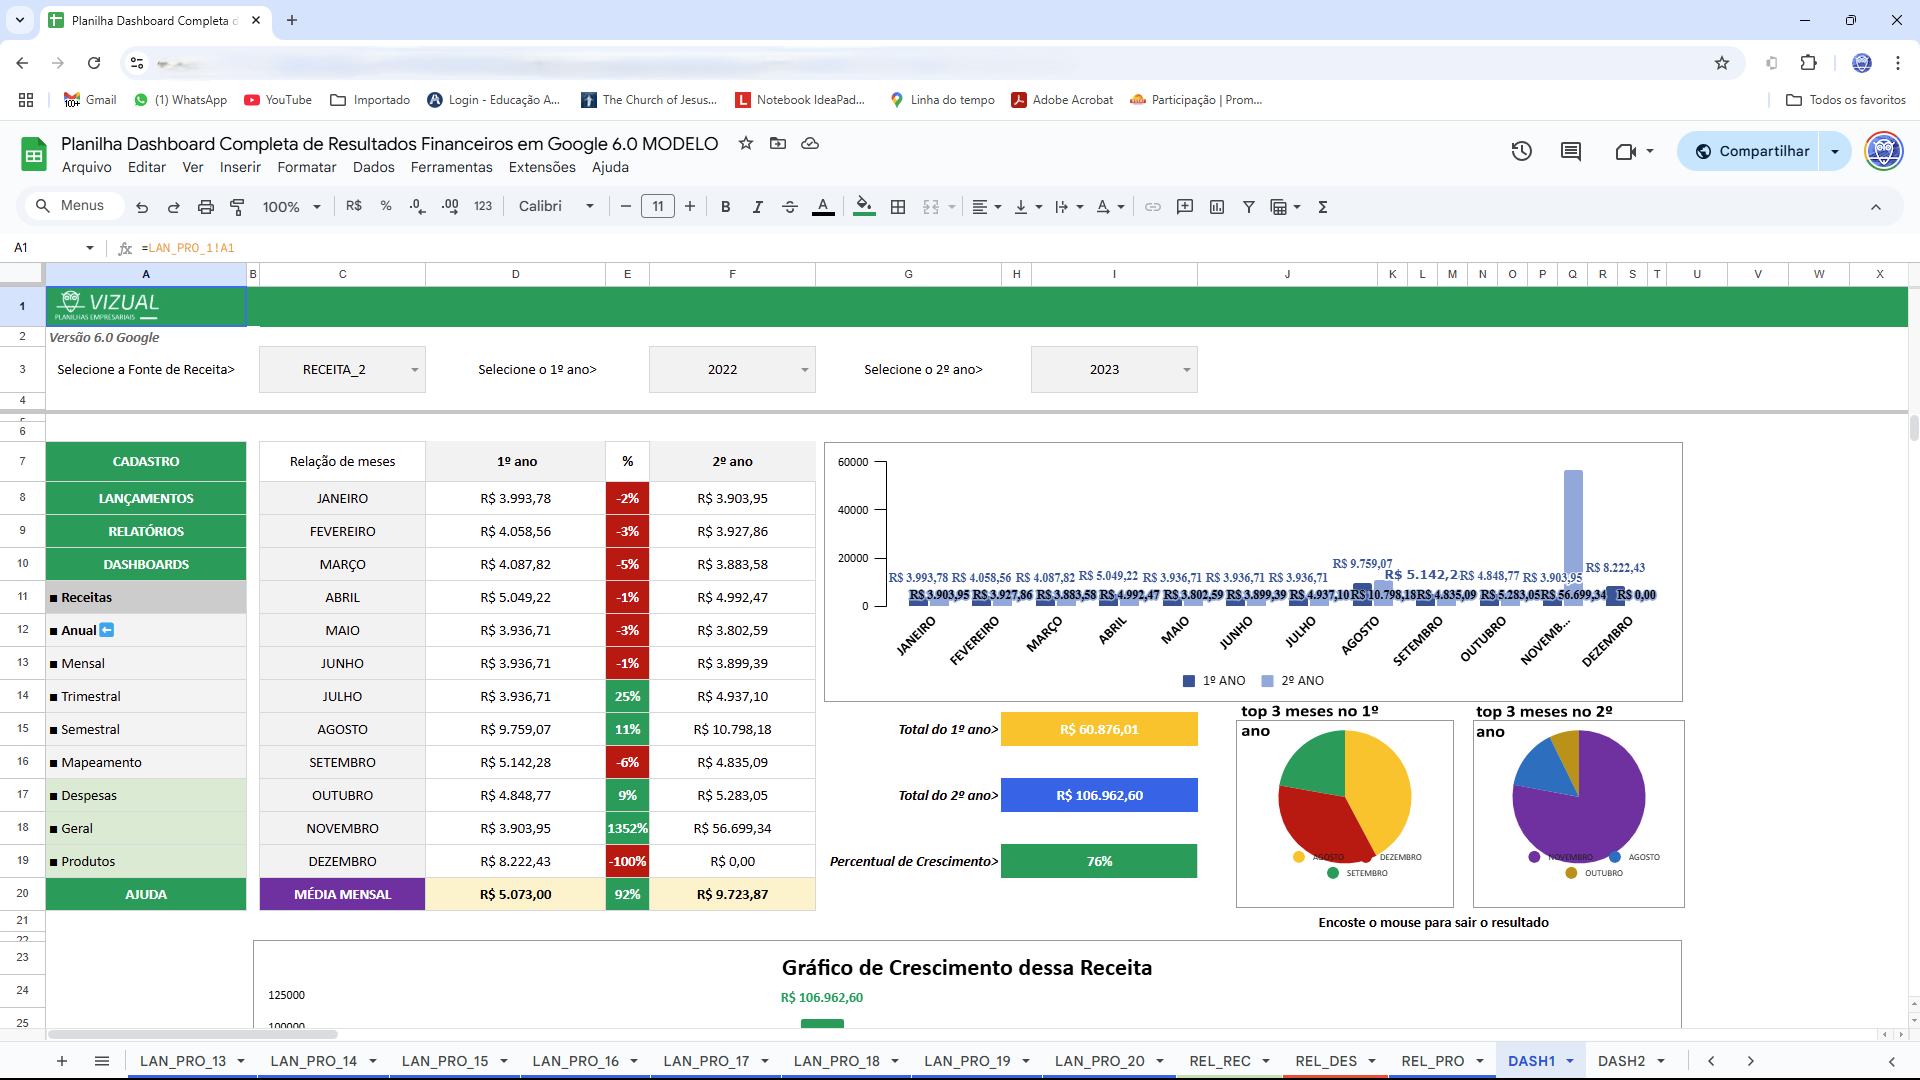This screenshot has width=1920, height=1080.
Task: Open the RECEITA_2 source dropdown
Action: 414,370
